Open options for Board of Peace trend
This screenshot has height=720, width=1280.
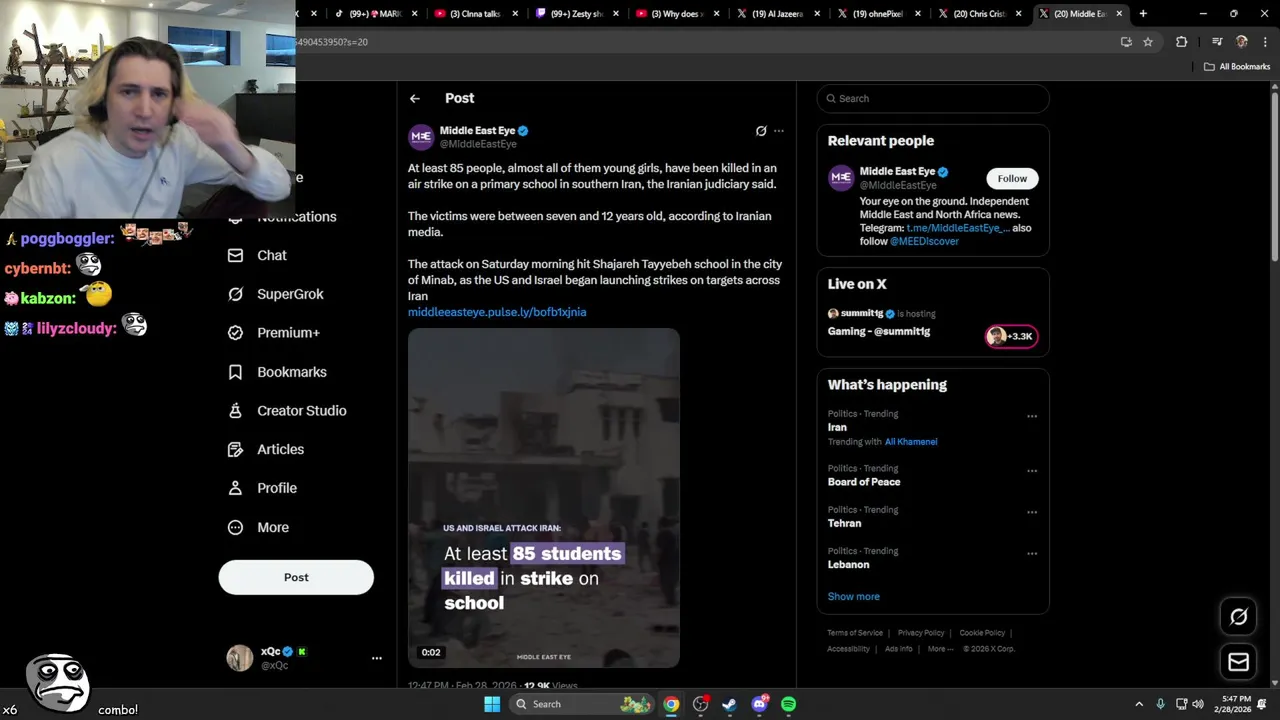(x=1032, y=471)
